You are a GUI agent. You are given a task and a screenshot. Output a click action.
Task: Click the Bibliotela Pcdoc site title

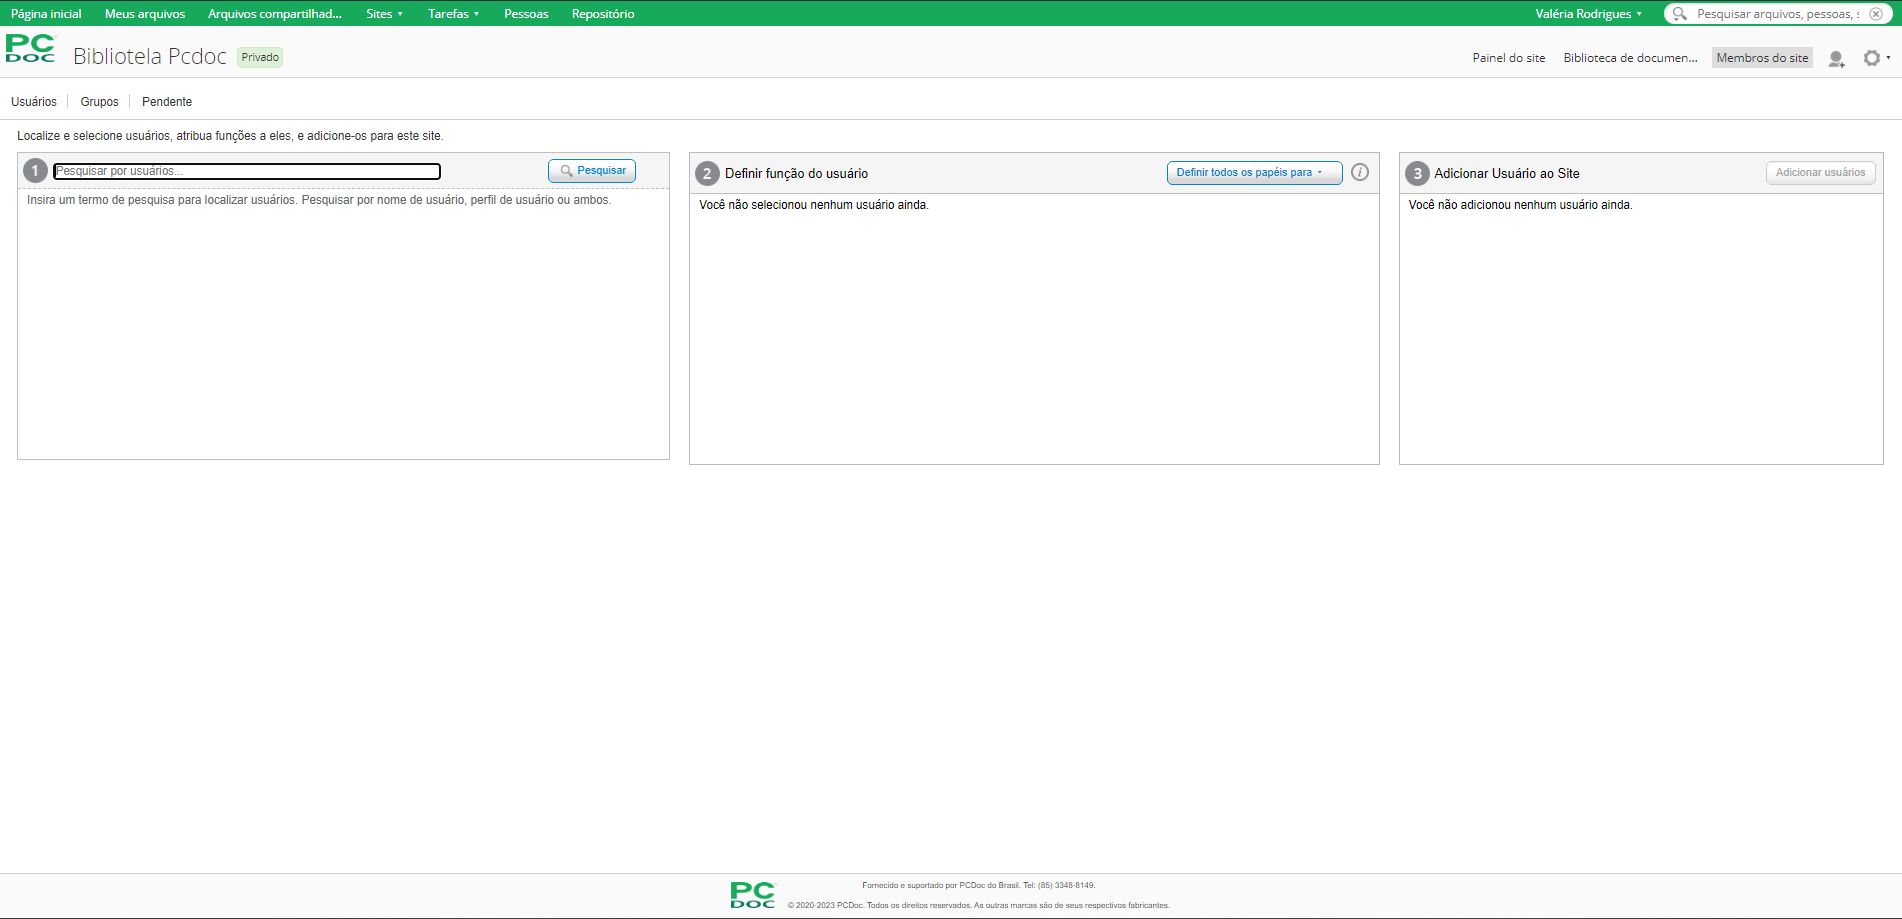tap(150, 57)
